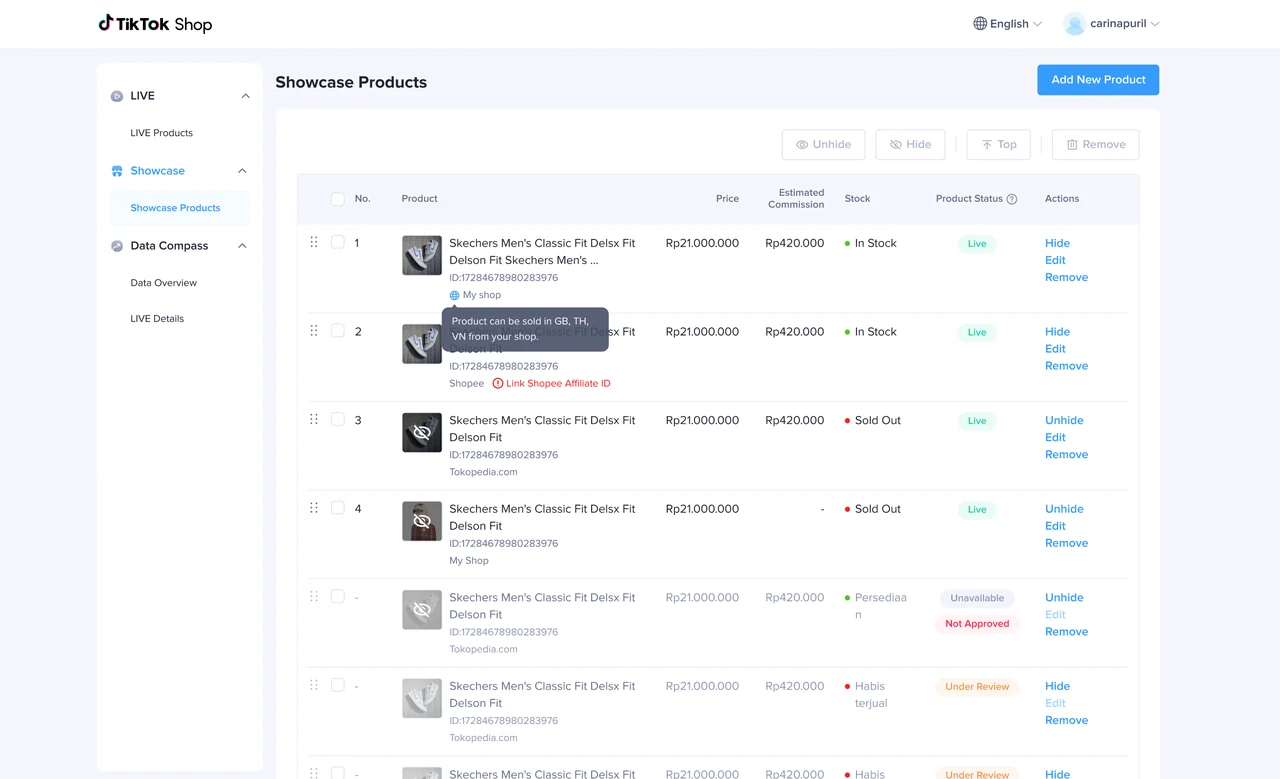Click the Product Status help icon
1280x779 pixels.
click(x=1012, y=199)
